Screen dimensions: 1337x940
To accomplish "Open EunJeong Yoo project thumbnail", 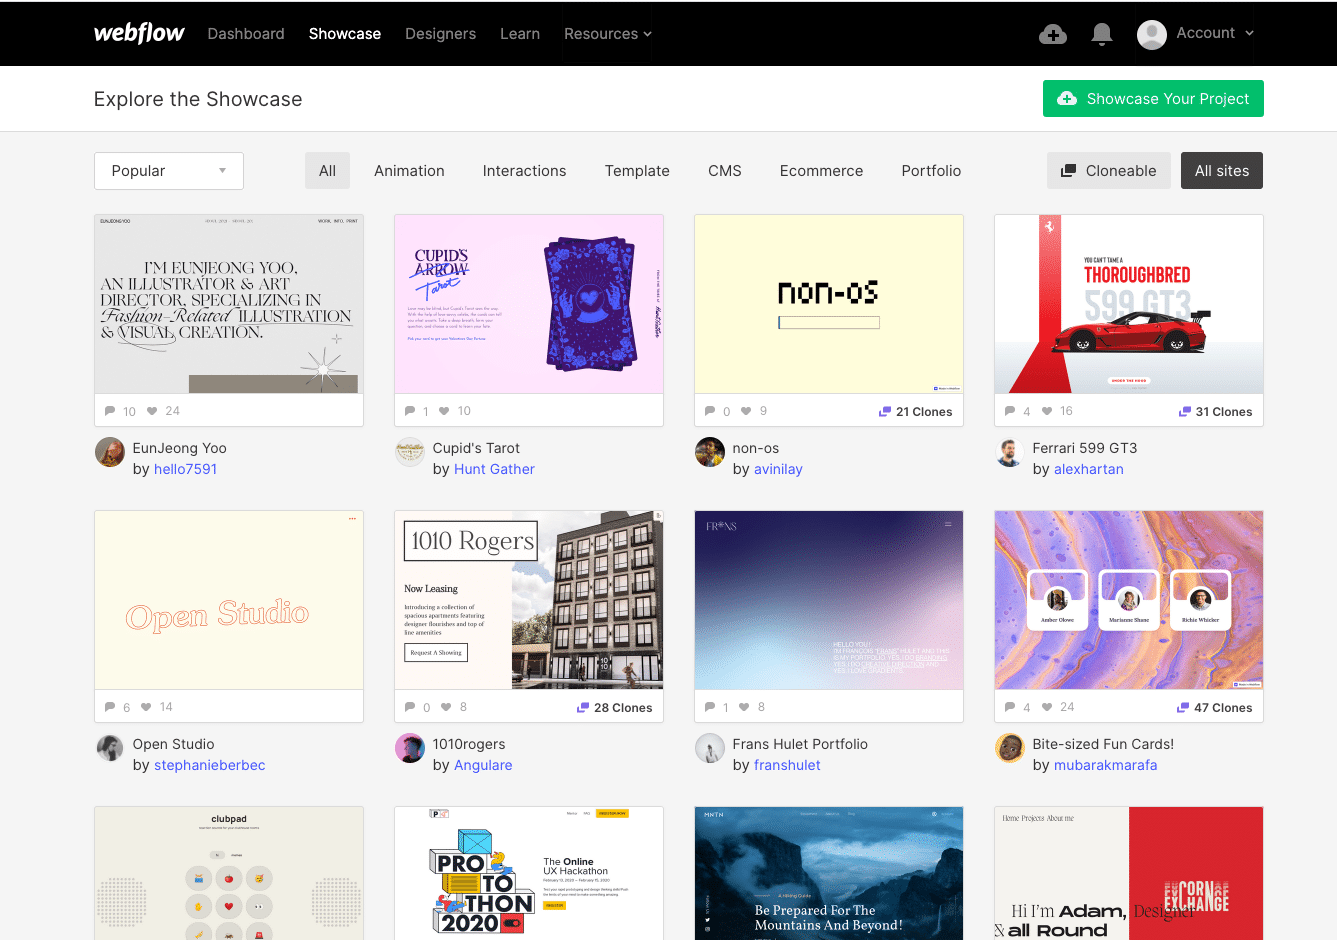I will pyautogui.click(x=229, y=304).
